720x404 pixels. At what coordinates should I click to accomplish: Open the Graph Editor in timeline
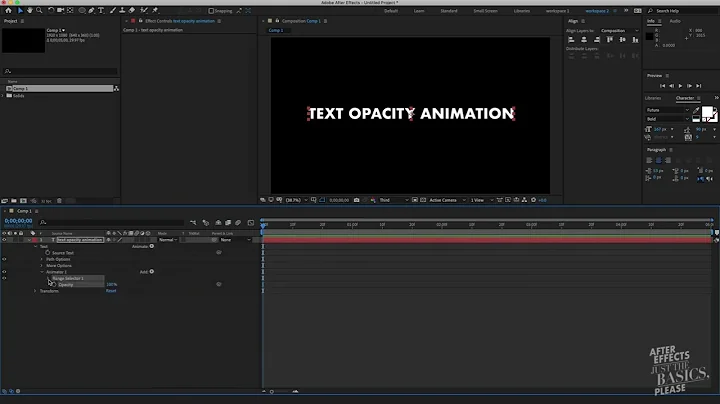coord(251,223)
